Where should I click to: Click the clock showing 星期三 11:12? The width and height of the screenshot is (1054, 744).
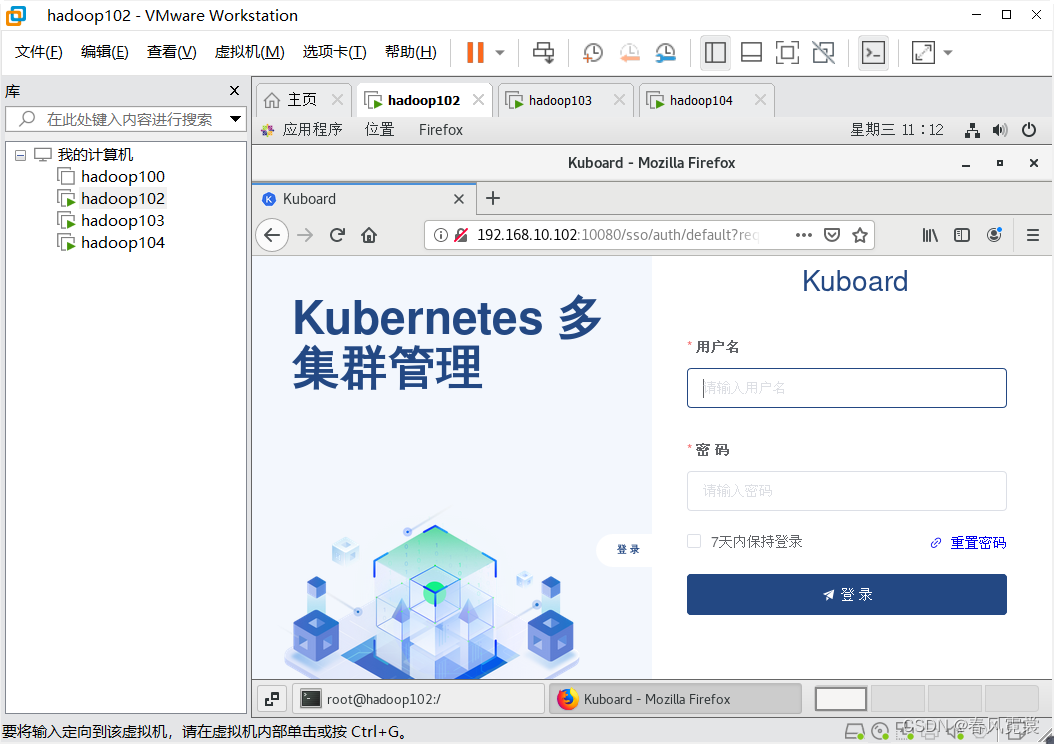point(897,130)
